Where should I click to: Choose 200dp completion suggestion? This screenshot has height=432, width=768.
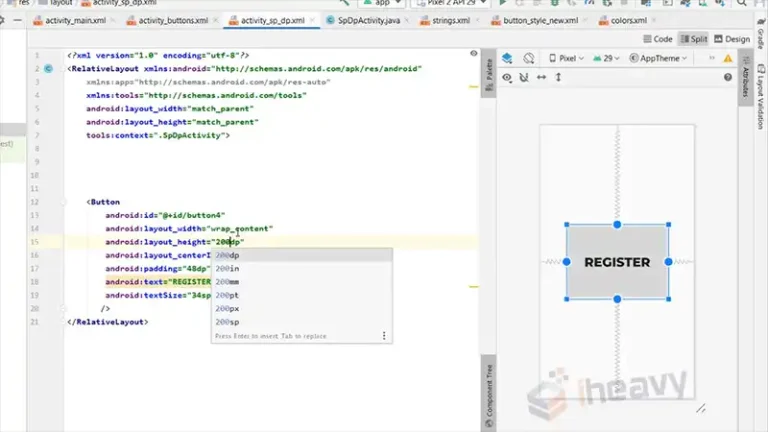point(302,255)
